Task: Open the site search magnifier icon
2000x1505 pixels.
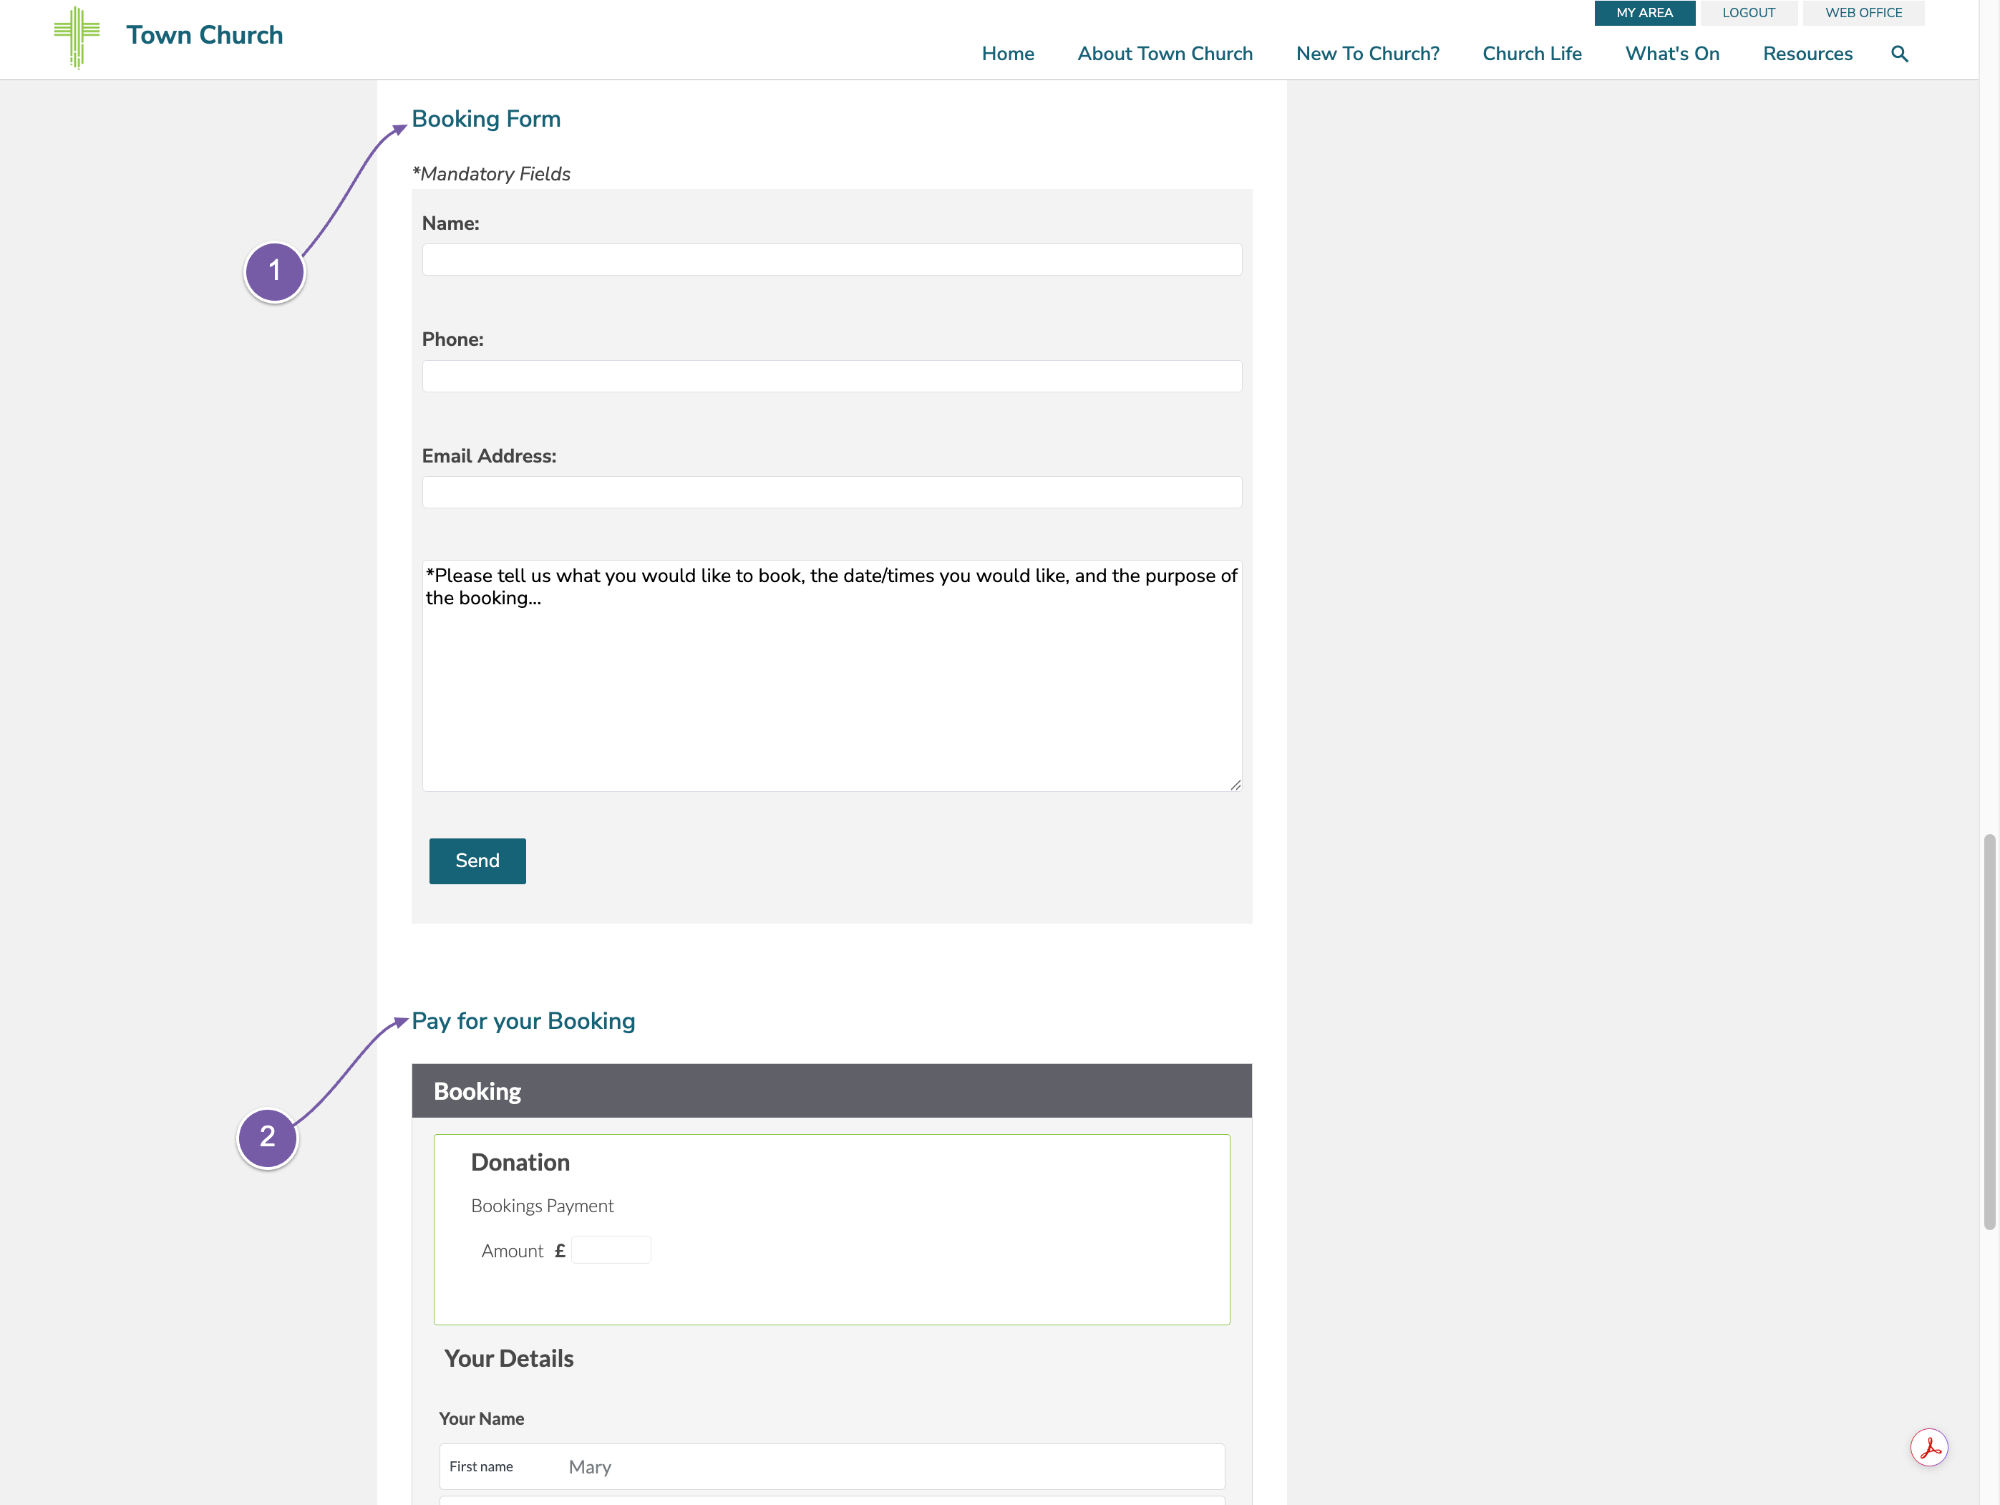Action: coord(1900,54)
